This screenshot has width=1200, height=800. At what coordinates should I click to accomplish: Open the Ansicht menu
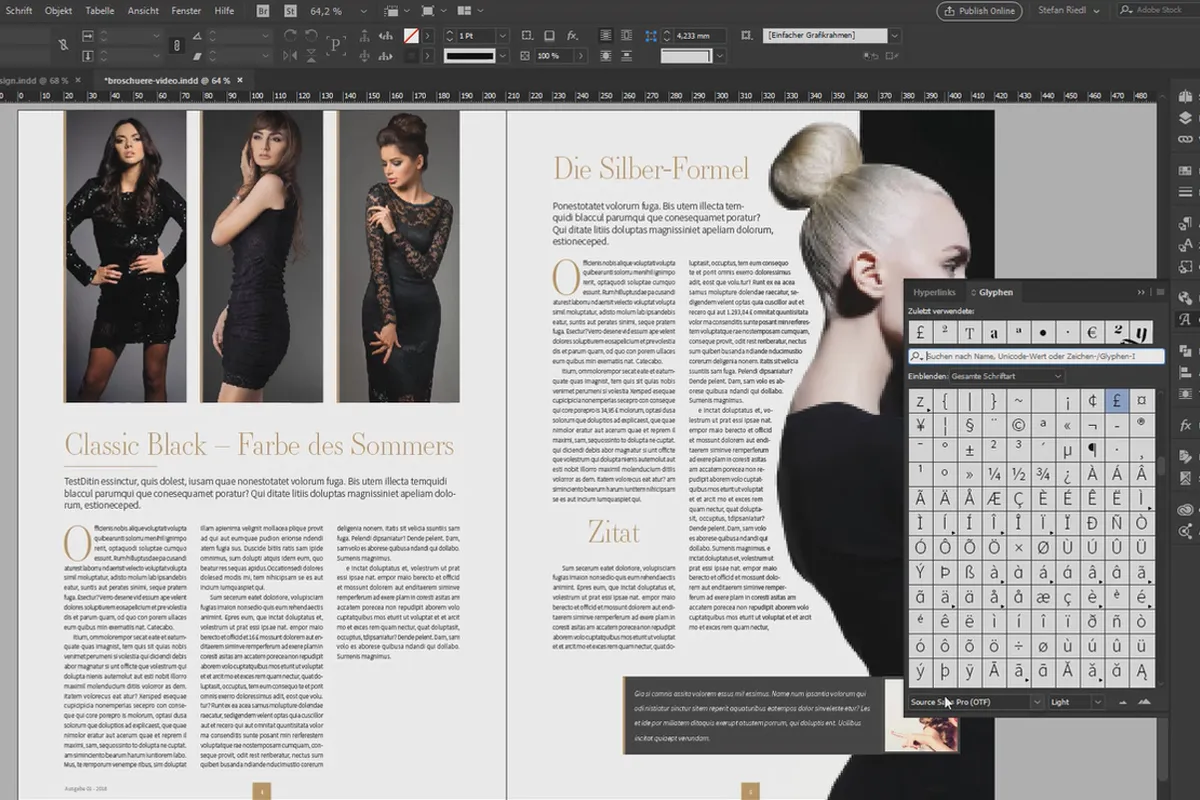[x=144, y=10]
